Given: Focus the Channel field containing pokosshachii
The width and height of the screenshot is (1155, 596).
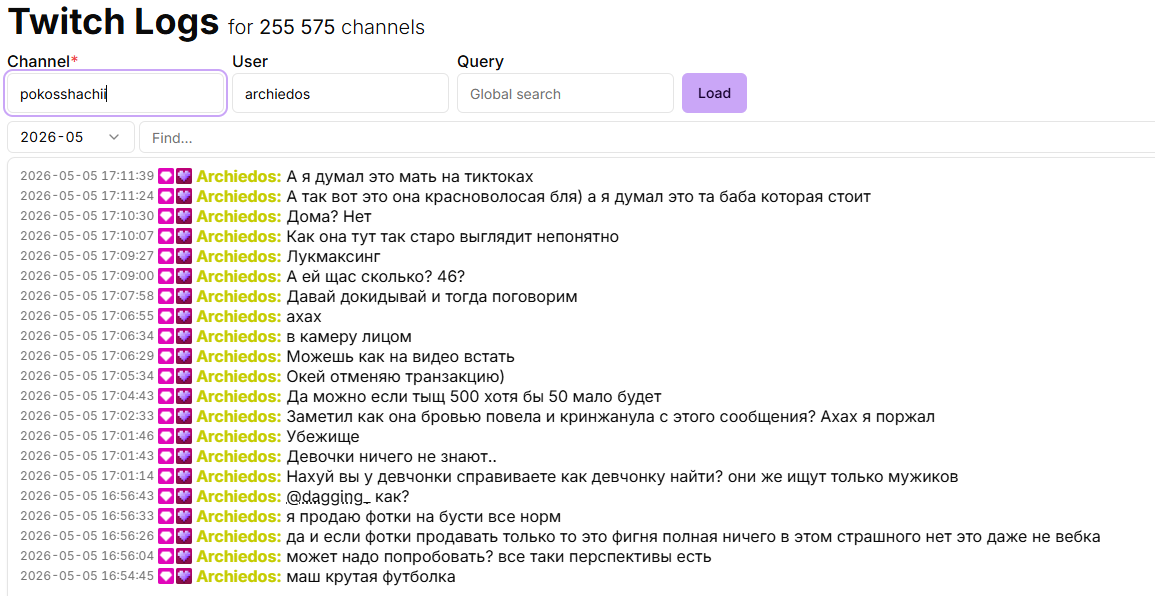Looking at the screenshot, I should coord(116,94).
